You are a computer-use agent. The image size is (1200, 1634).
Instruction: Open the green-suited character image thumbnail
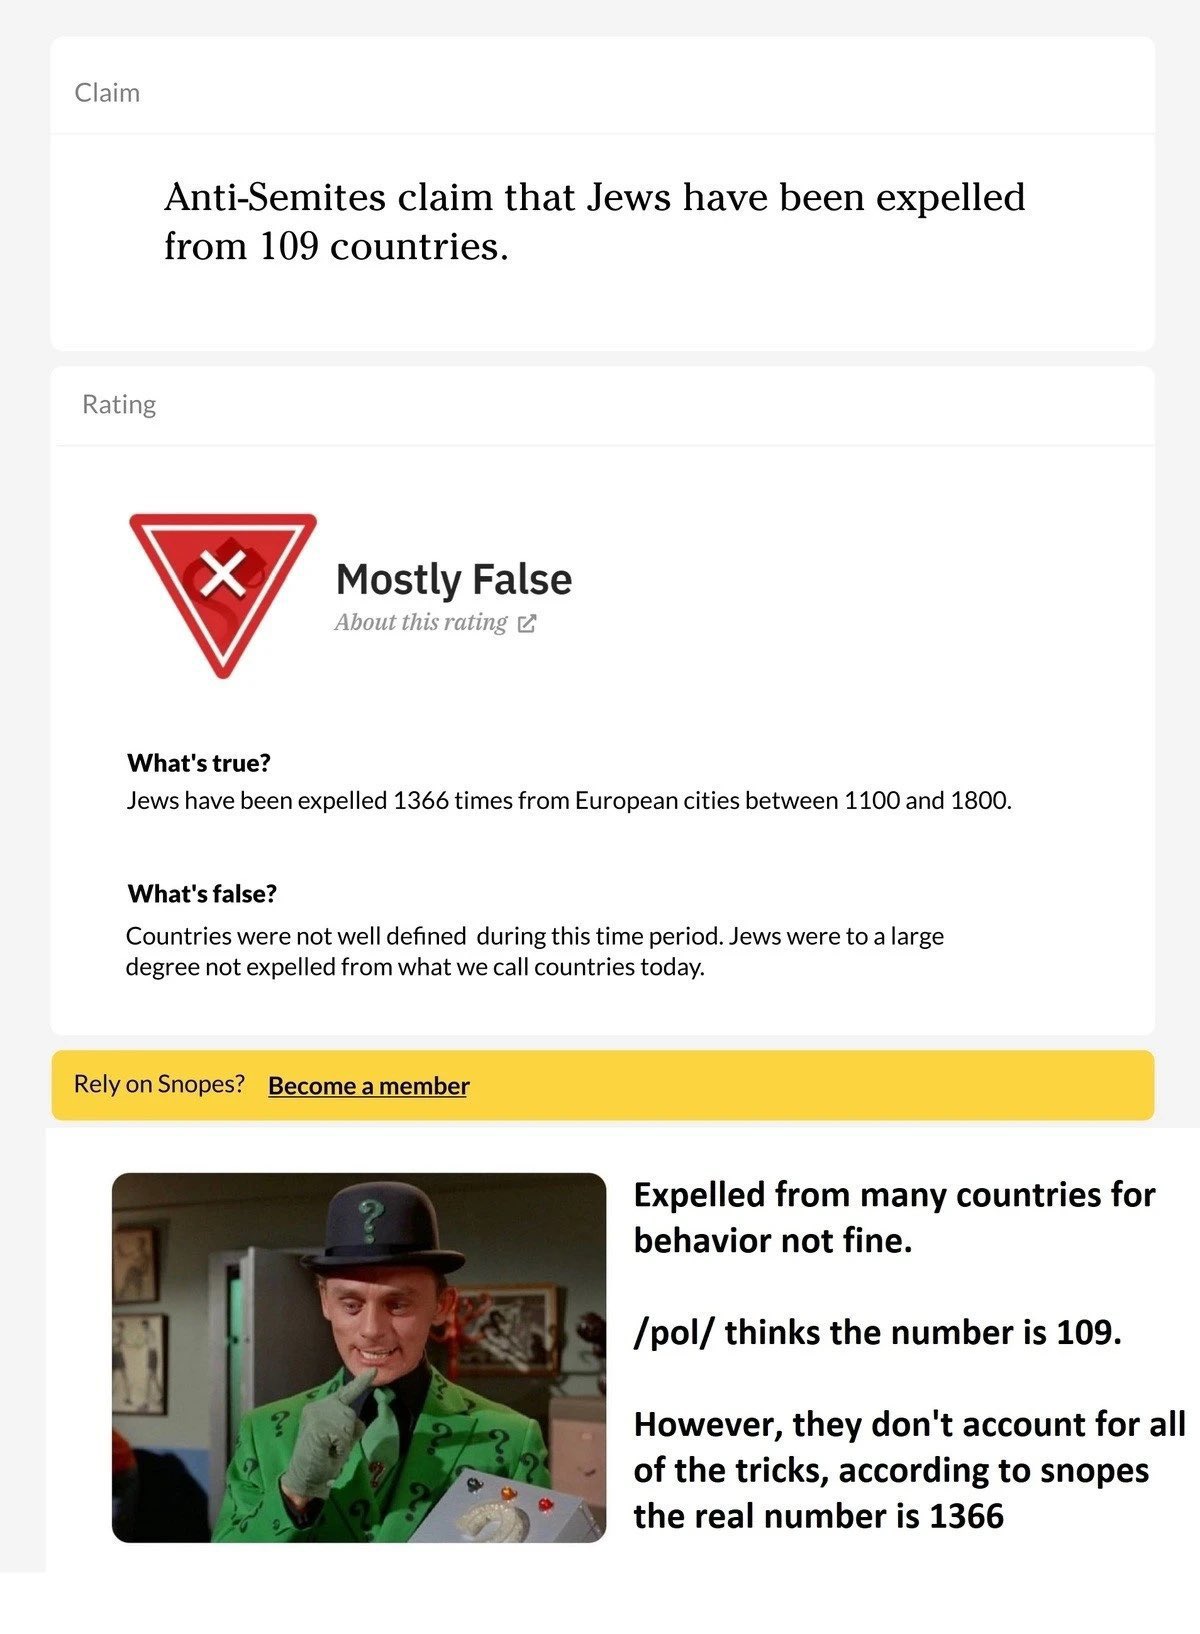tap(359, 1357)
